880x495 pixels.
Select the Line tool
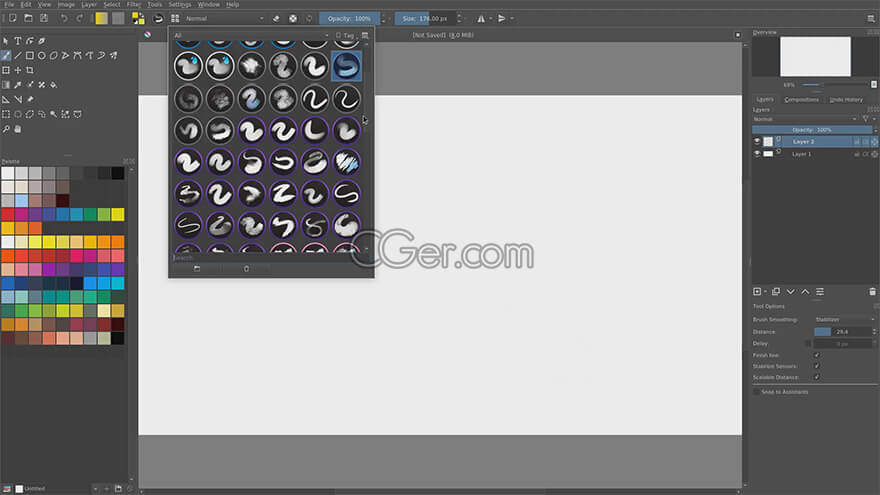18,56
